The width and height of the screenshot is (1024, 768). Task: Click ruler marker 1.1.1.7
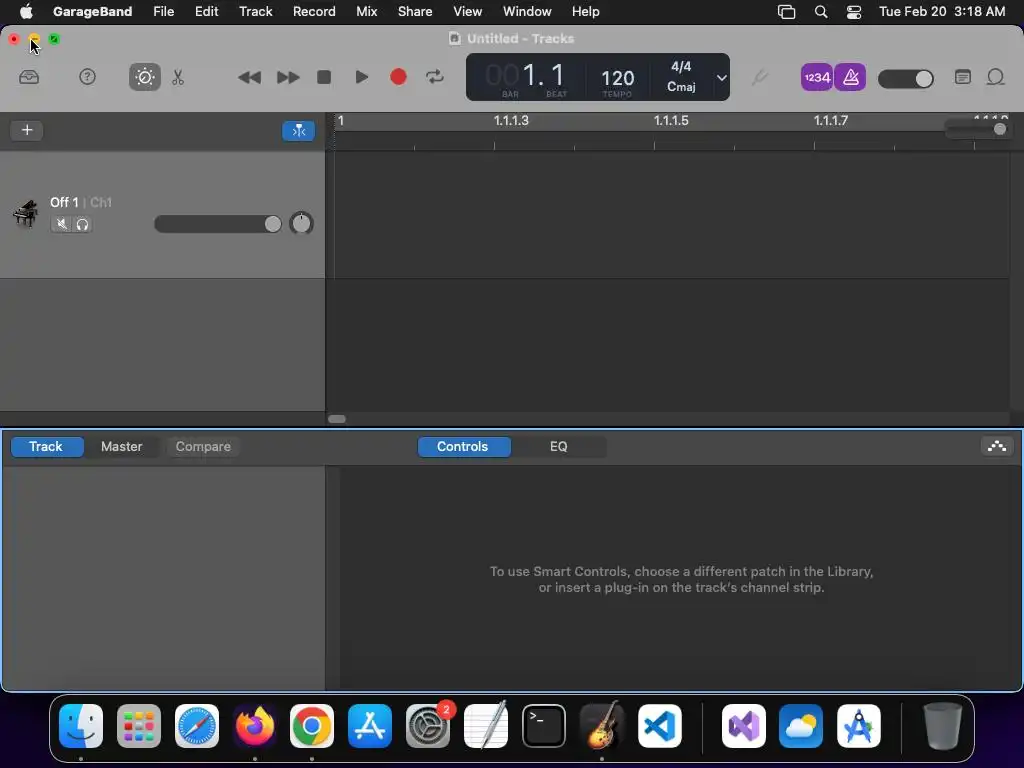tap(830, 120)
